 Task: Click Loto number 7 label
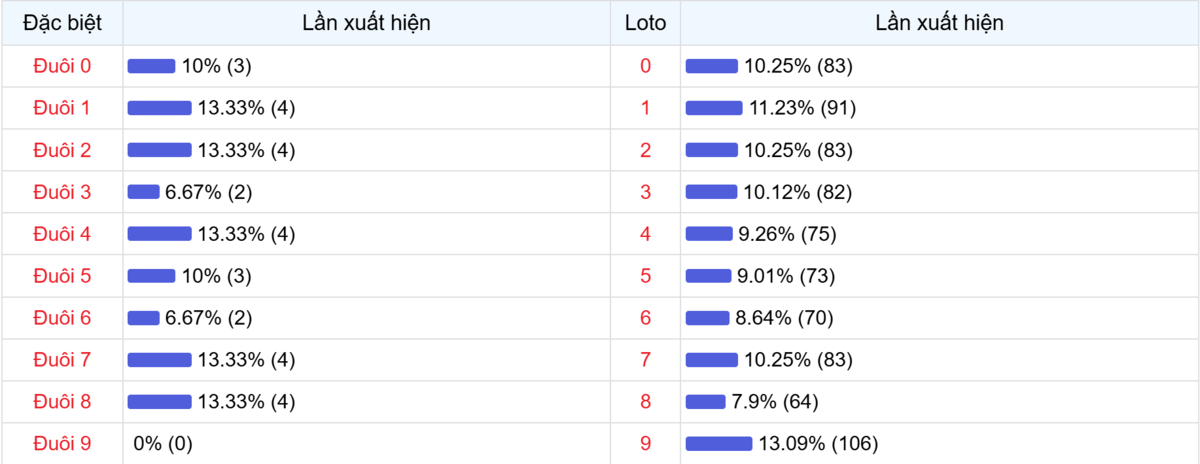645,360
